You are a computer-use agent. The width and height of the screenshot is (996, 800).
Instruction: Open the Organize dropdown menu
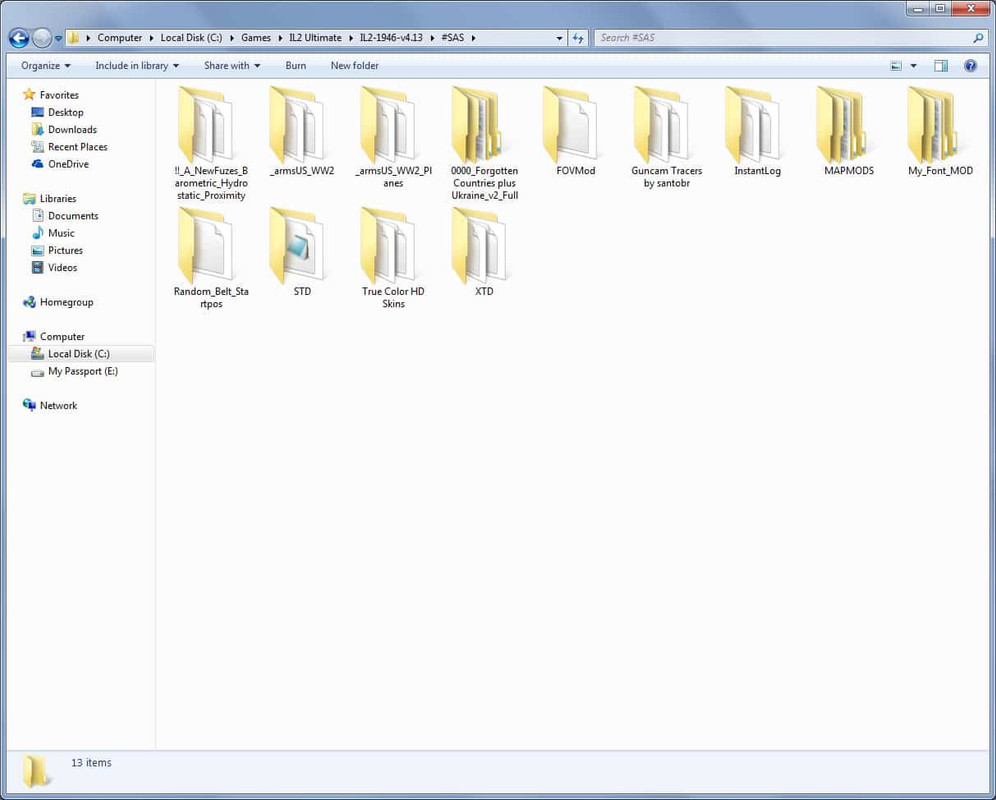pyautogui.click(x=46, y=65)
